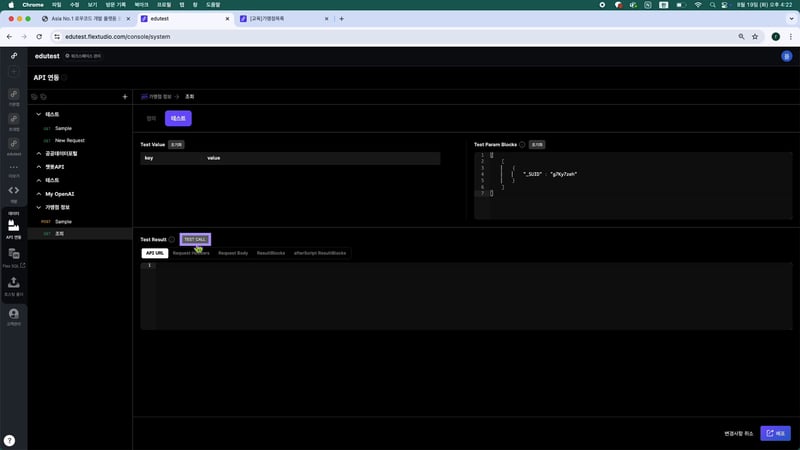The image size is (800, 450).
Task: Switch to the afterScript ResultBlocks tab
Action: tap(320, 253)
